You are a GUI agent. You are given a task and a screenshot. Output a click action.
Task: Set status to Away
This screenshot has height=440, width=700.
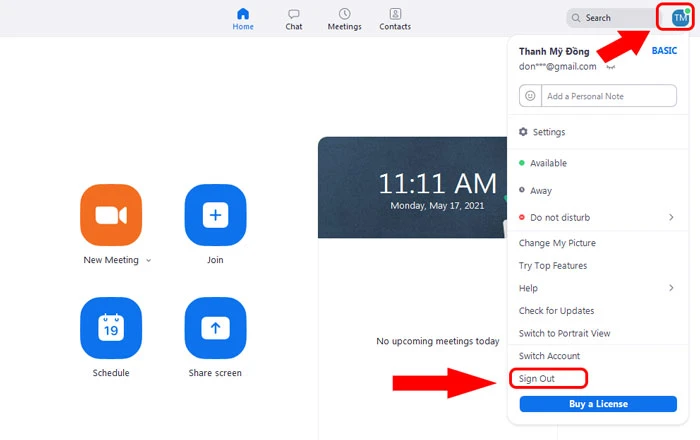[x=540, y=190]
